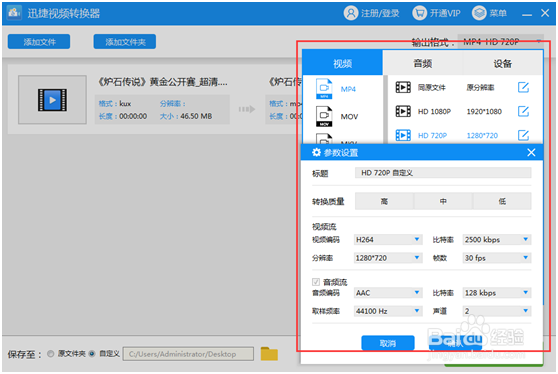Open the 音频编码 AAC dropdown
This screenshot has width=558, height=374.
pyautogui.click(x=388, y=293)
